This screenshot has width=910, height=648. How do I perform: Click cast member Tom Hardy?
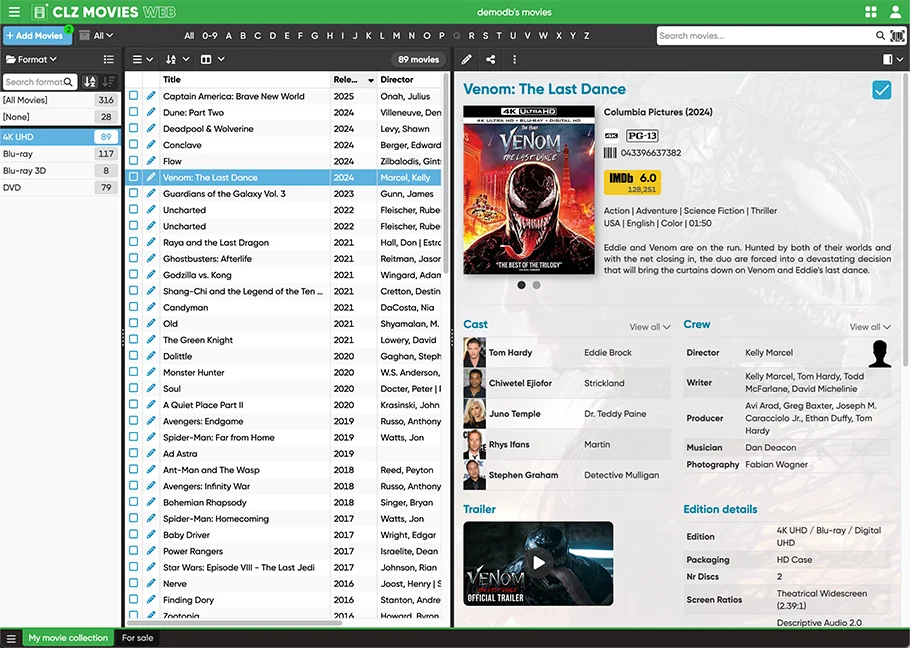pyautogui.click(x=510, y=352)
